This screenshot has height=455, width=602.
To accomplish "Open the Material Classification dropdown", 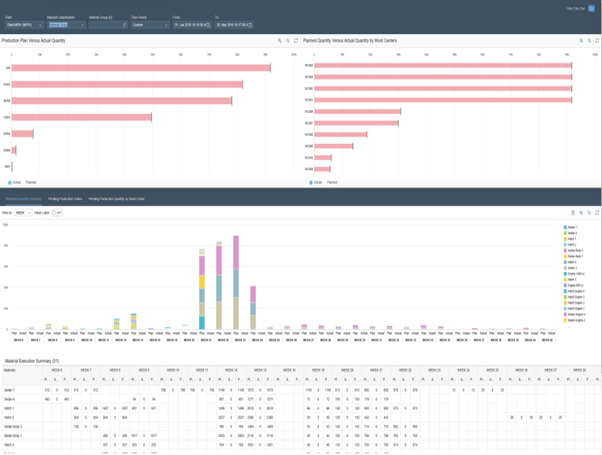I will click(x=66, y=25).
